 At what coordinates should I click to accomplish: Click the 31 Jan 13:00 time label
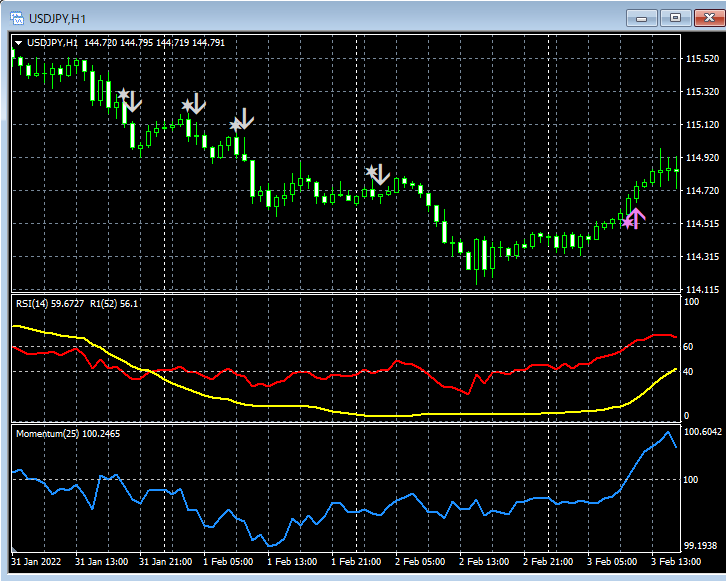(101, 562)
